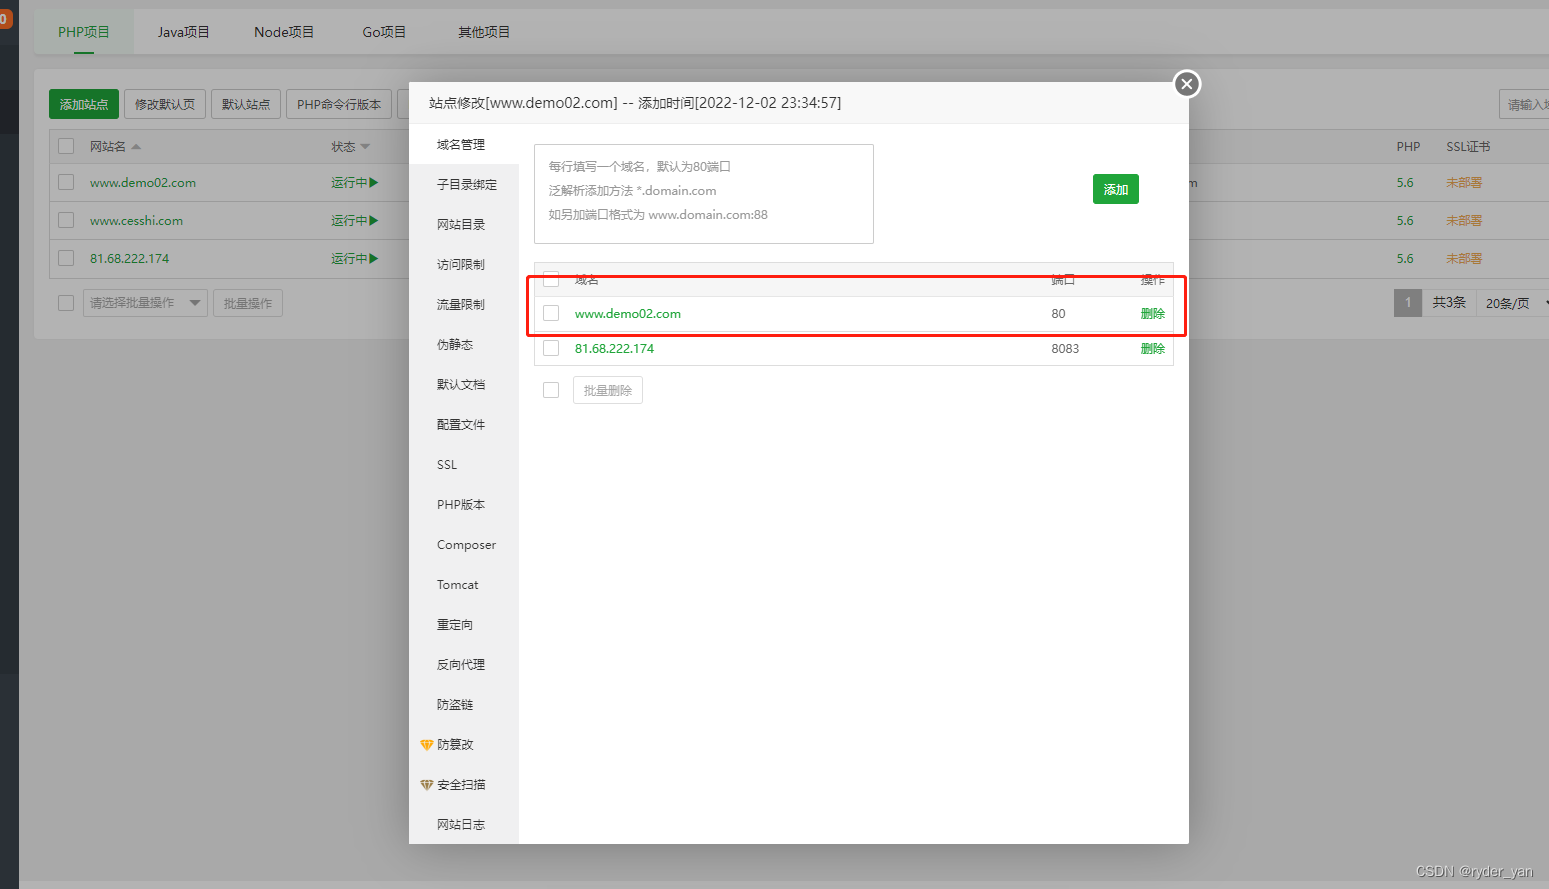Screen dimensions: 1549x889
Task: Open SSL settings in dialog sidebar
Action: click(464, 464)
